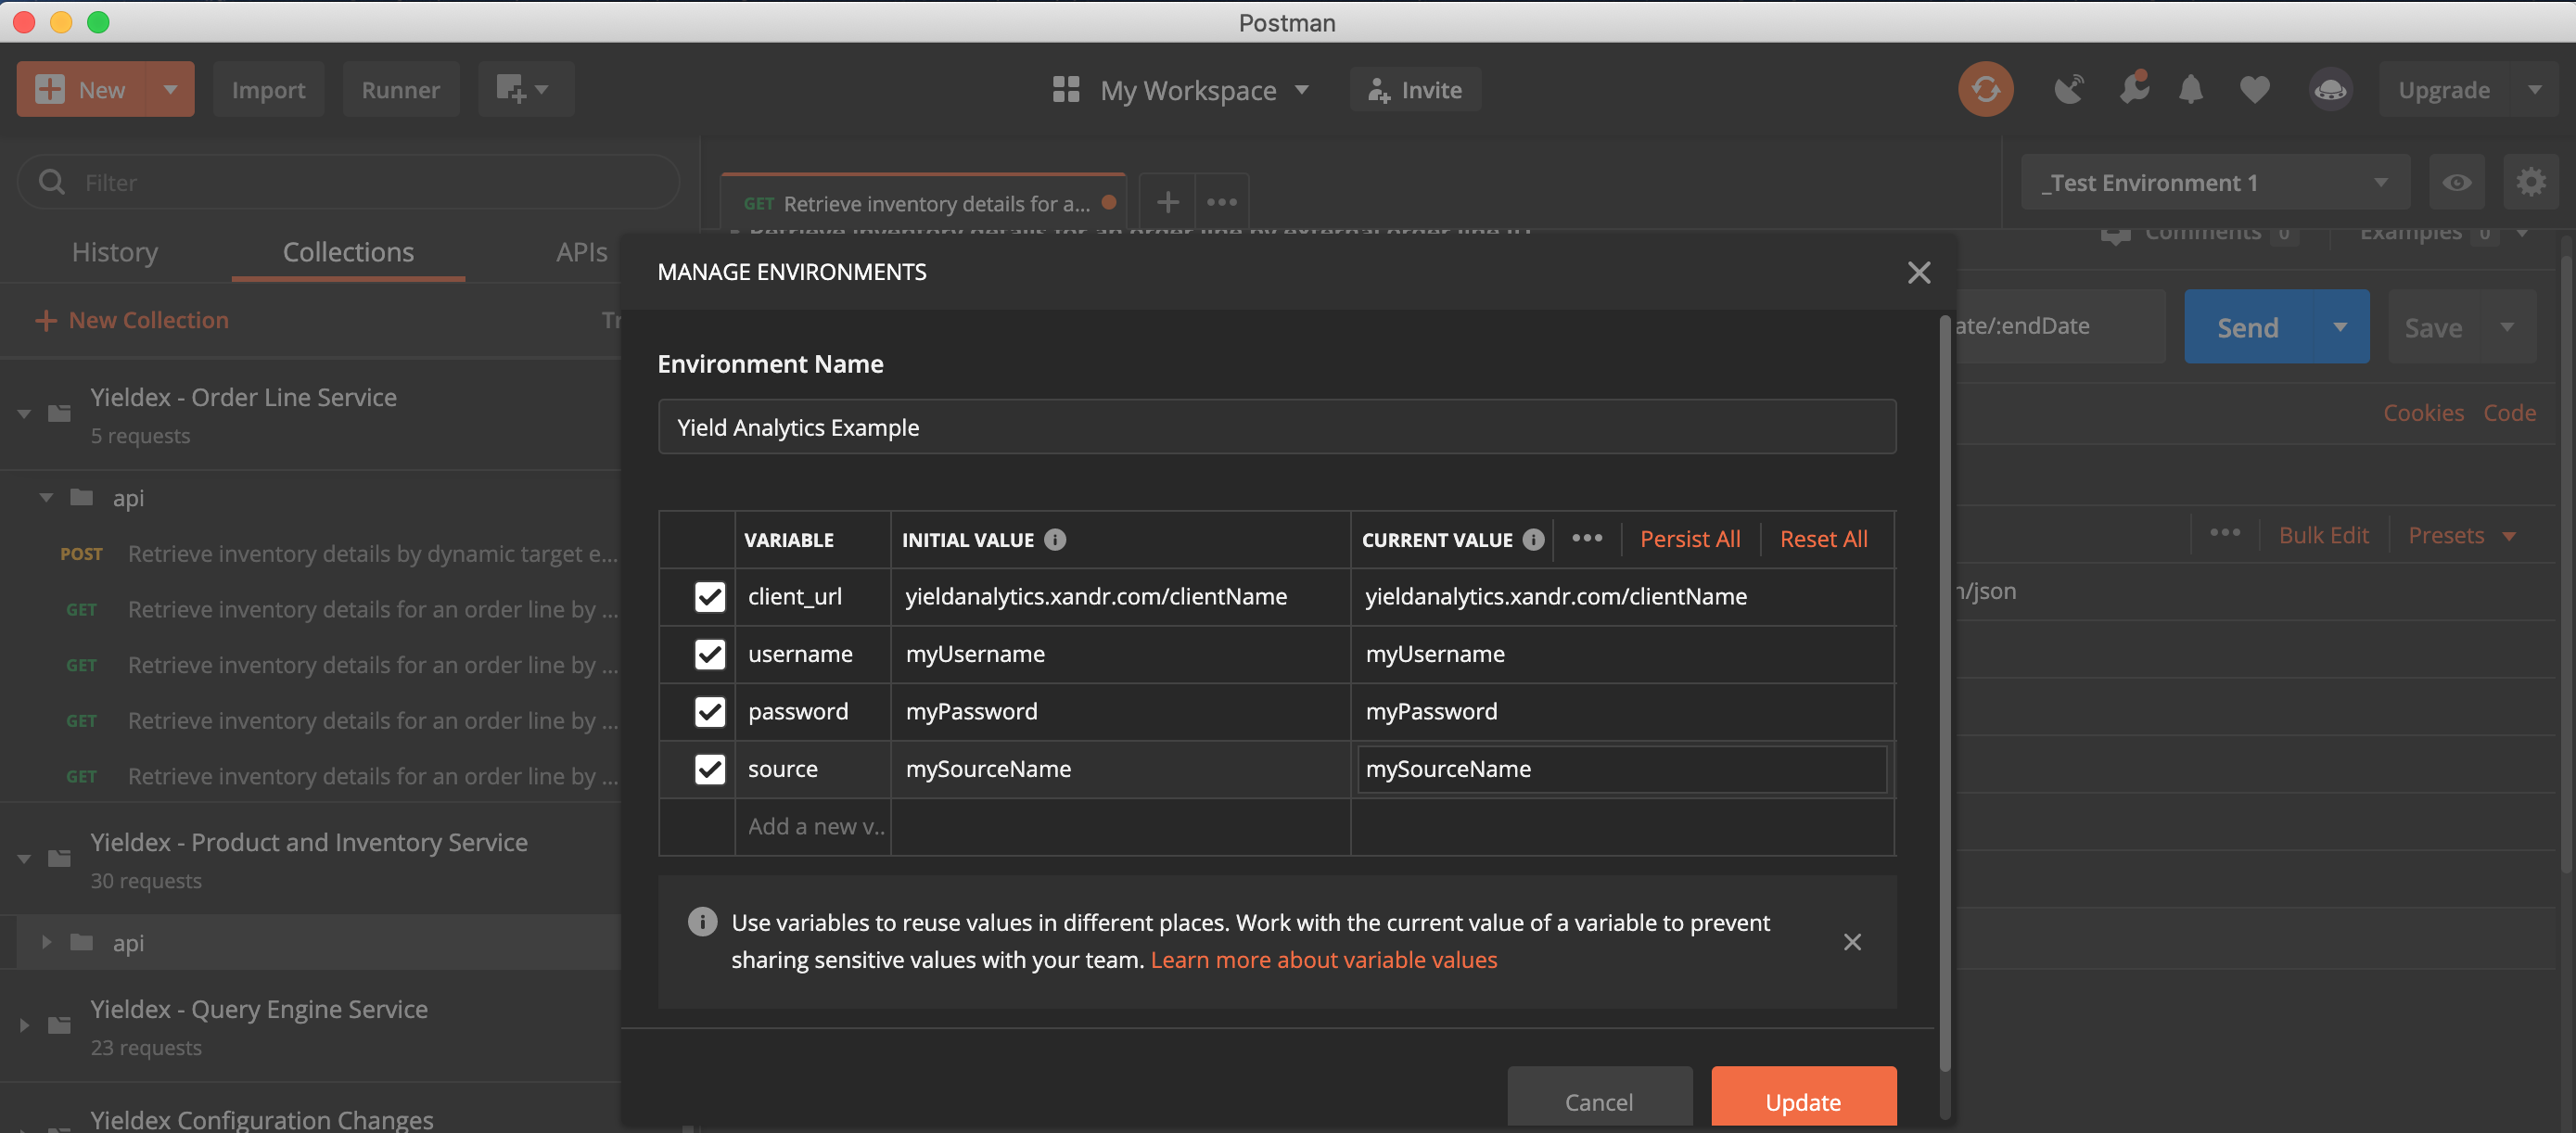The width and height of the screenshot is (2576, 1133).
Task: Open environment quick look eye icon
Action: click(2456, 183)
